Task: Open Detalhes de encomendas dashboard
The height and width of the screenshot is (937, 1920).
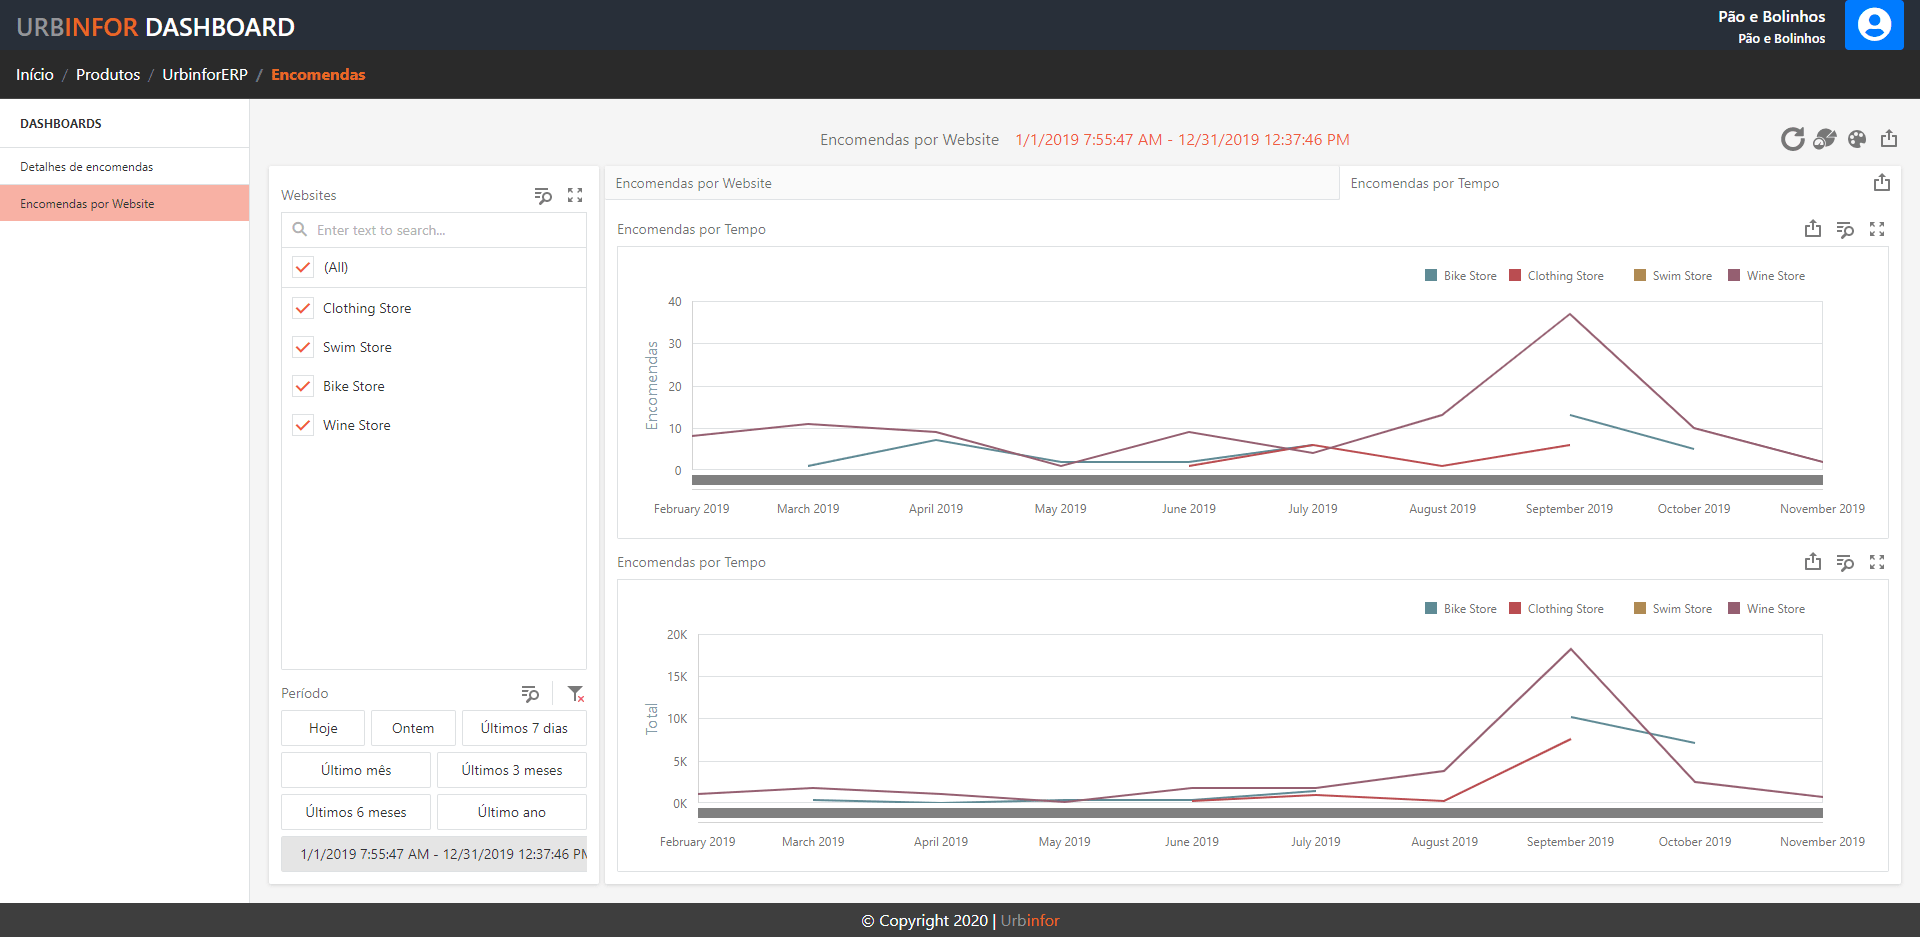Action: [x=87, y=167]
